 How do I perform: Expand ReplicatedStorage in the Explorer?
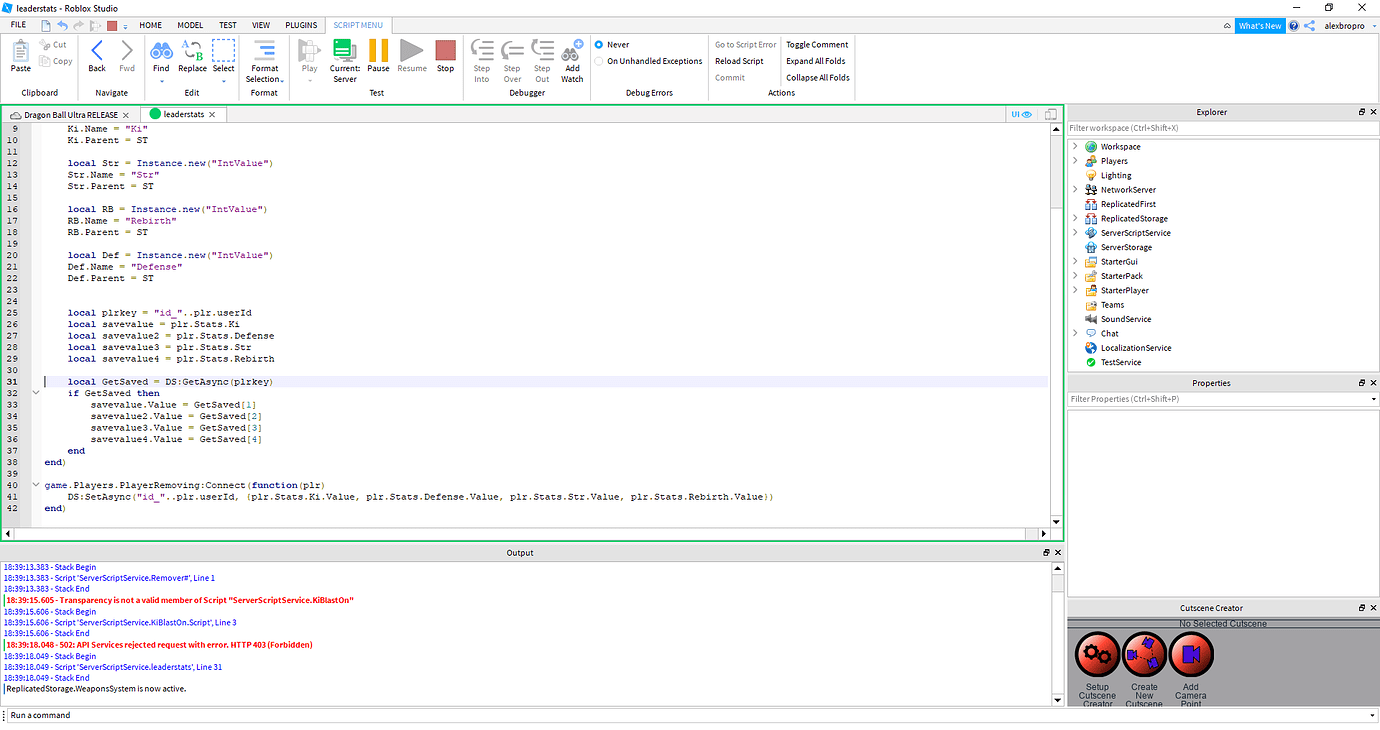click(1075, 218)
